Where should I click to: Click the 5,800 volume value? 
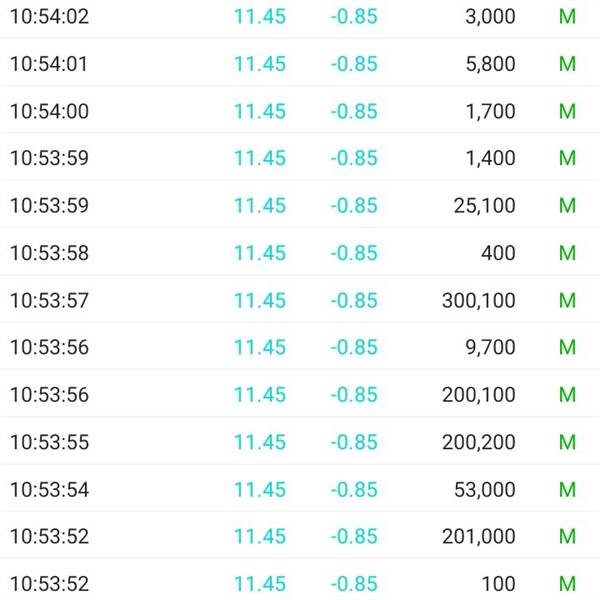coord(490,64)
